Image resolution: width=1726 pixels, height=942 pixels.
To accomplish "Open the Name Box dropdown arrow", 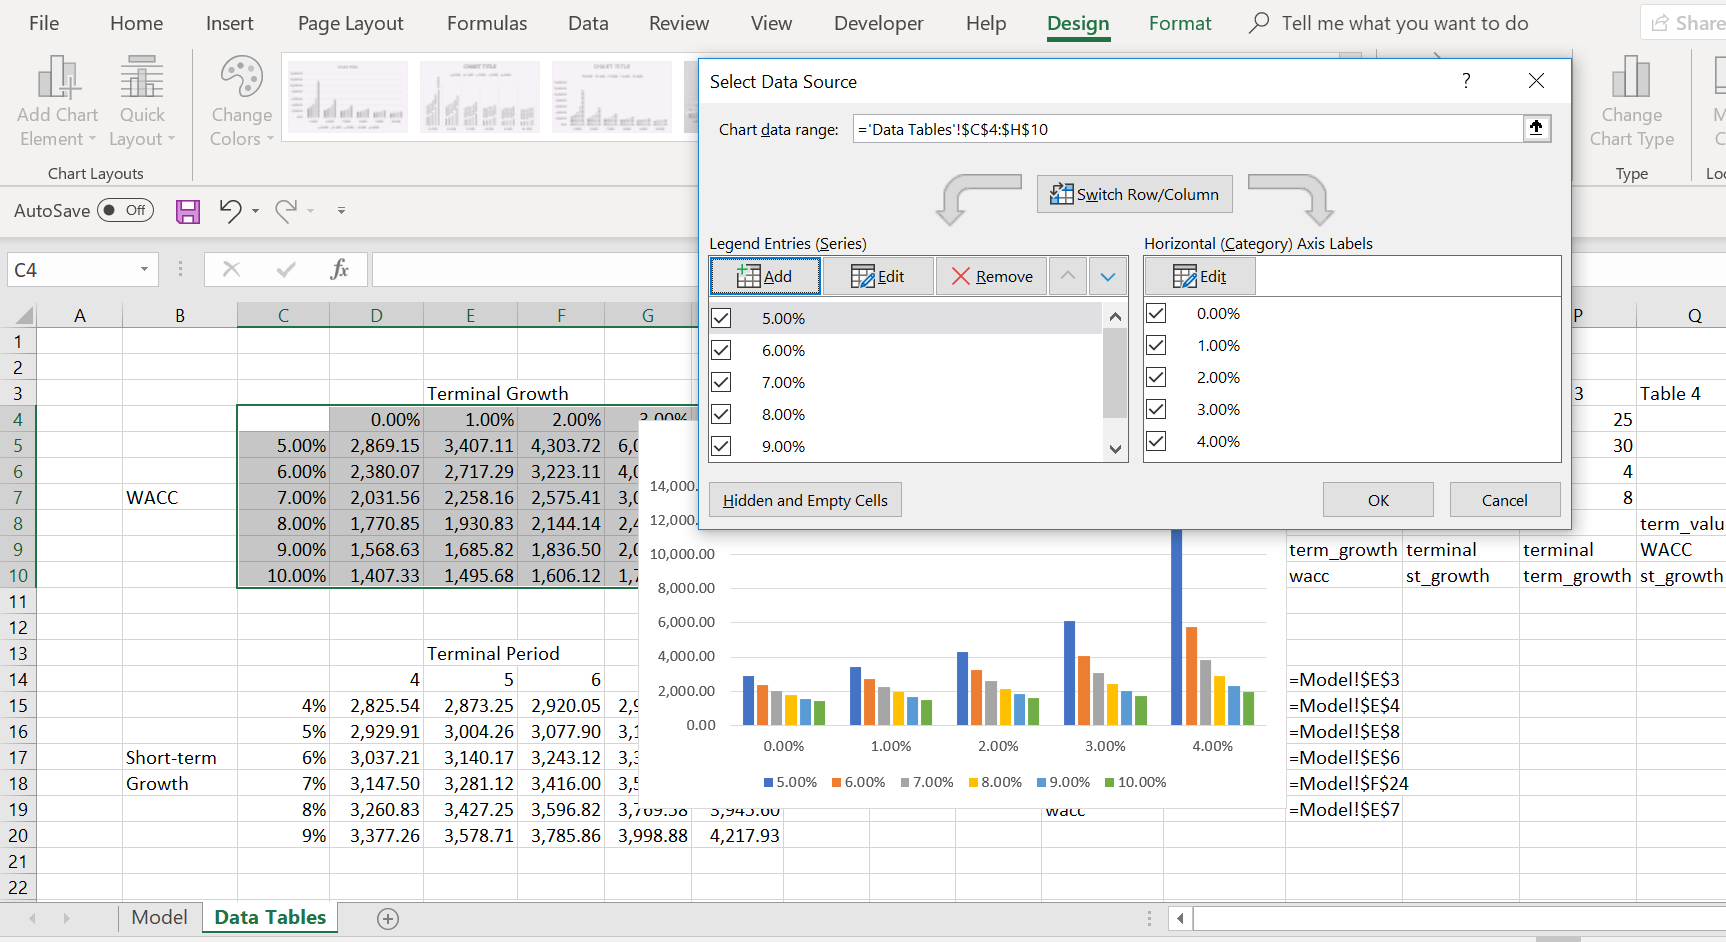I will 144,269.
